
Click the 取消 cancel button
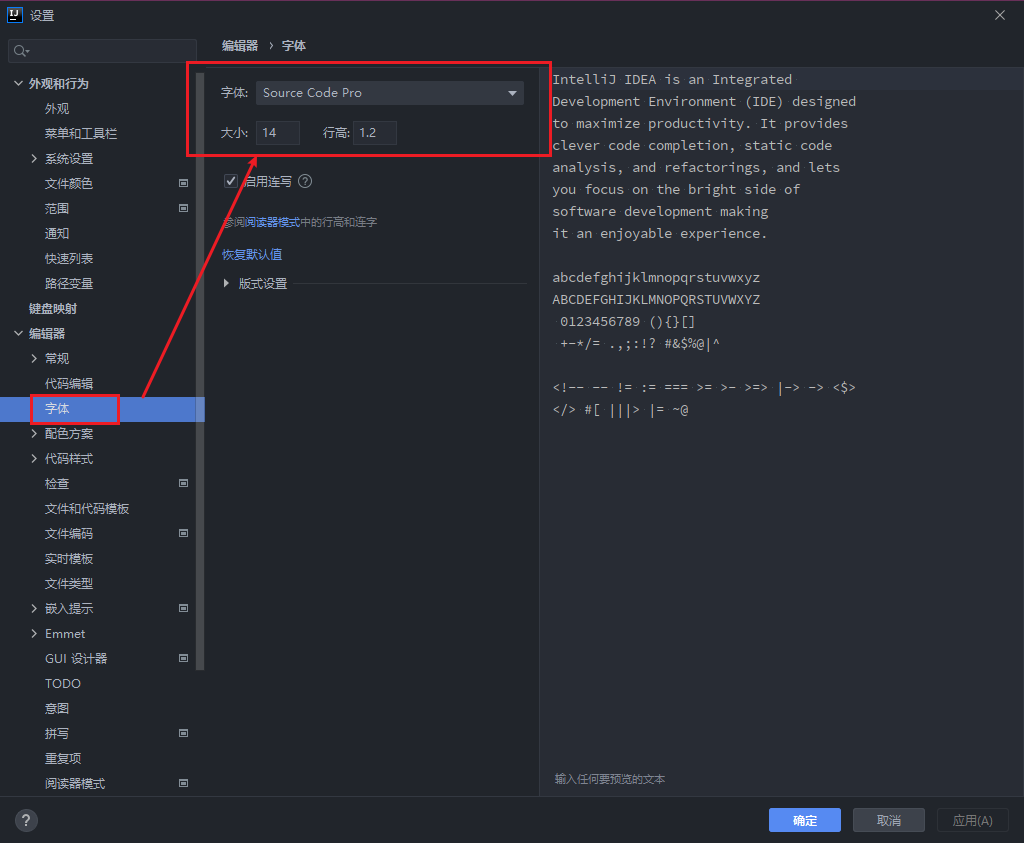point(889,820)
